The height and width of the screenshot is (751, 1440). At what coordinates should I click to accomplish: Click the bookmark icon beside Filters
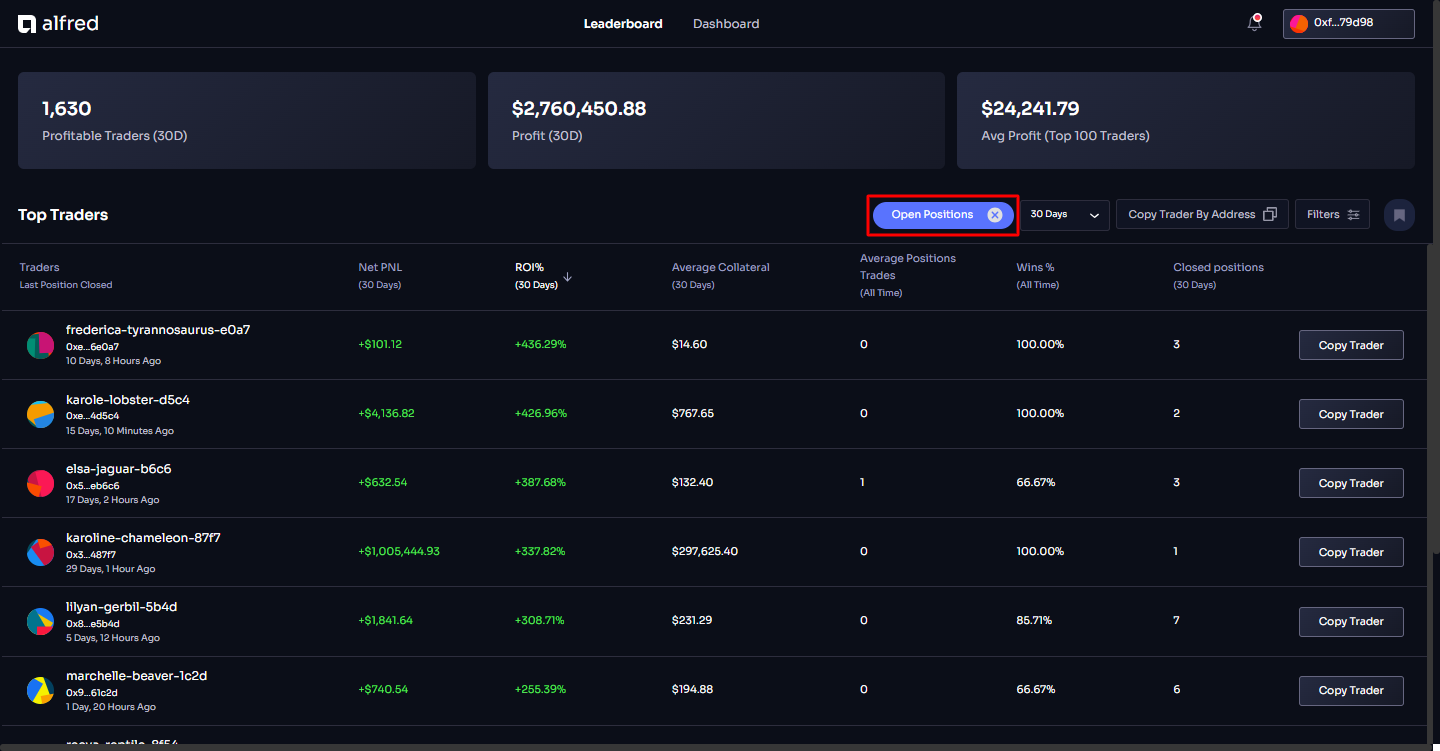point(1399,215)
